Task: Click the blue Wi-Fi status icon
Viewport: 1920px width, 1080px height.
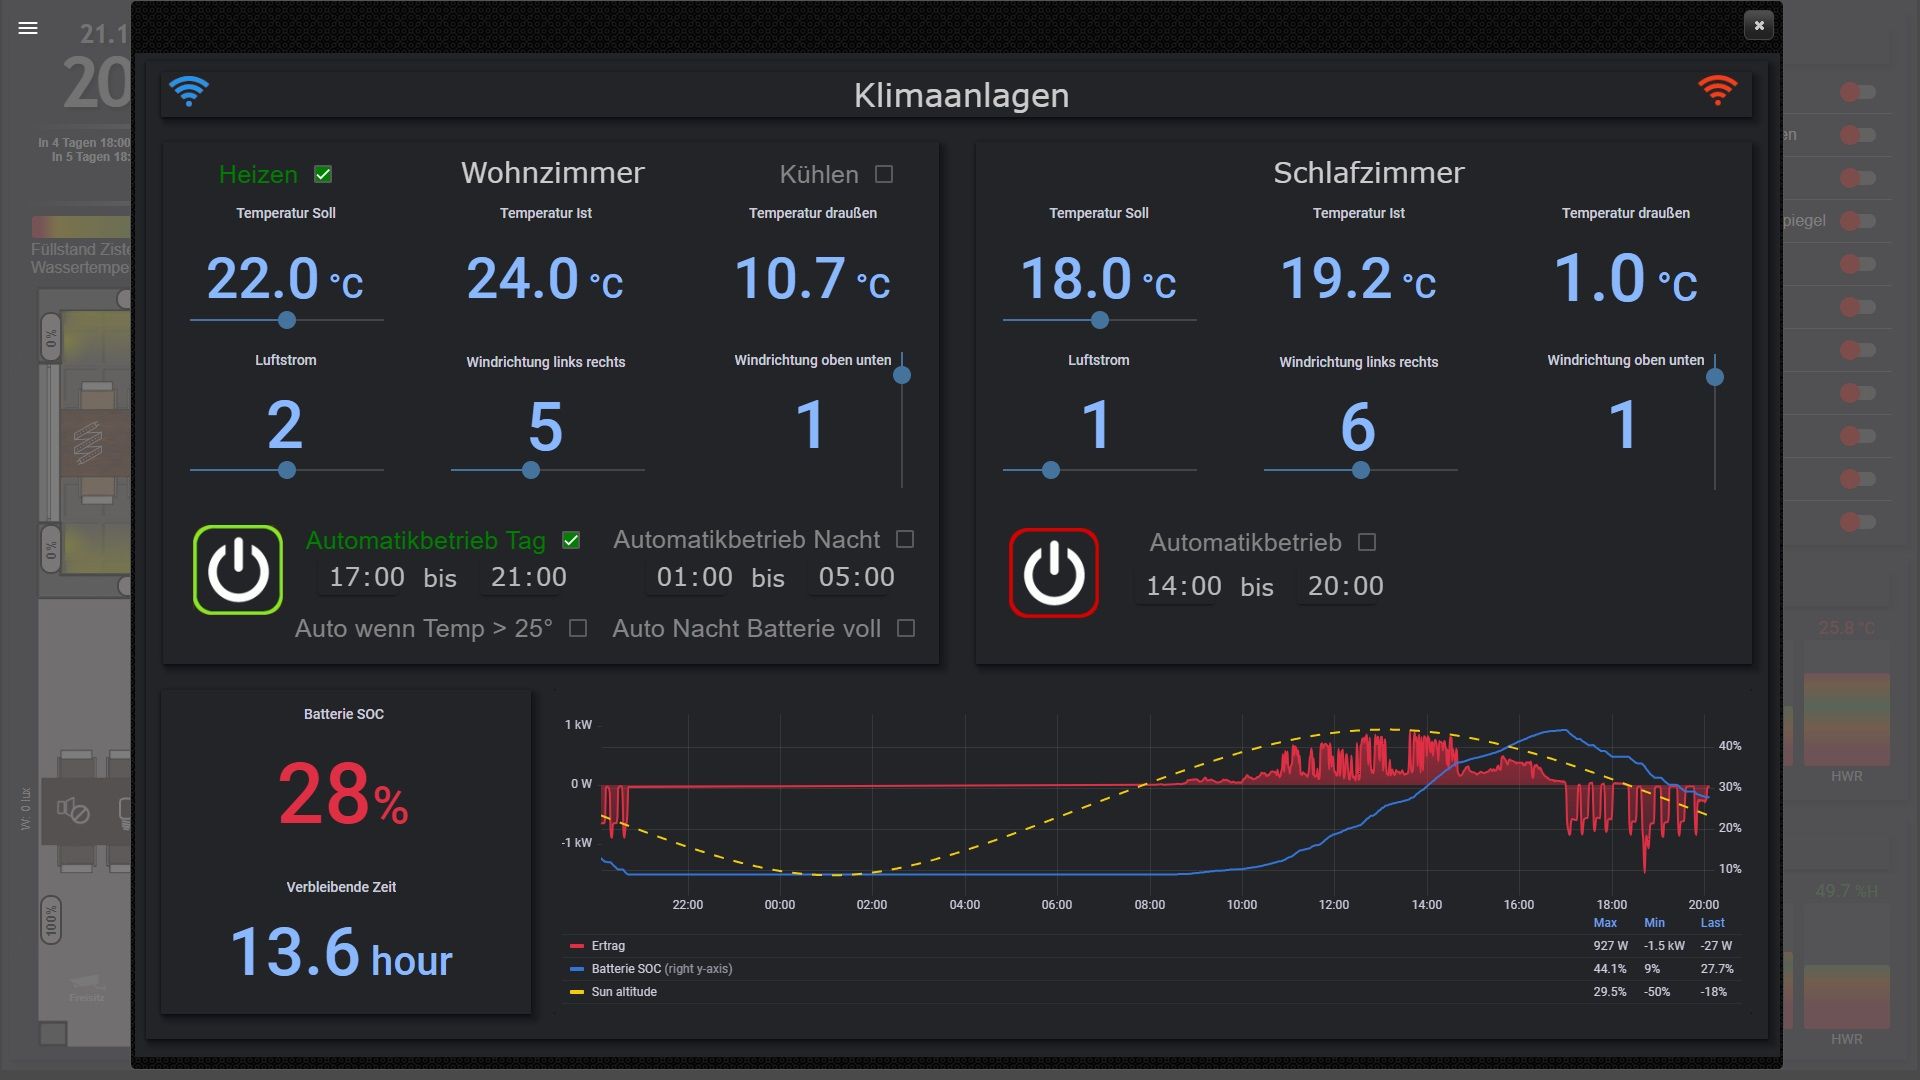Action: (x=189, y=91)
